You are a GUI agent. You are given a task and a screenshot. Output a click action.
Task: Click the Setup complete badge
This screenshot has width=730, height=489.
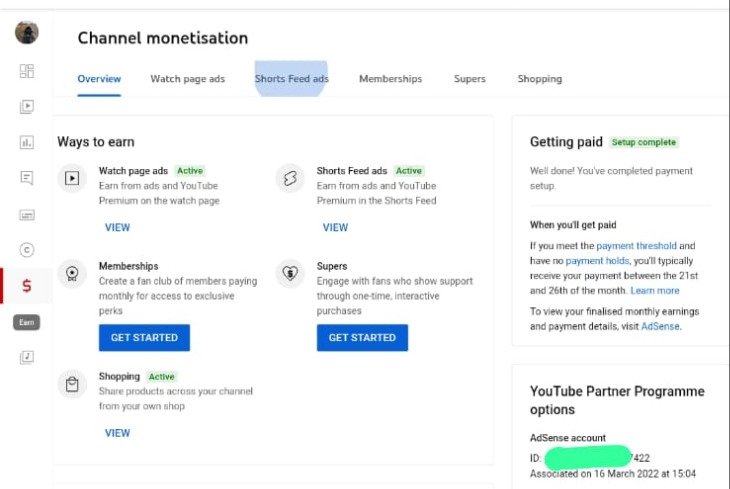(x=644, y=142)
